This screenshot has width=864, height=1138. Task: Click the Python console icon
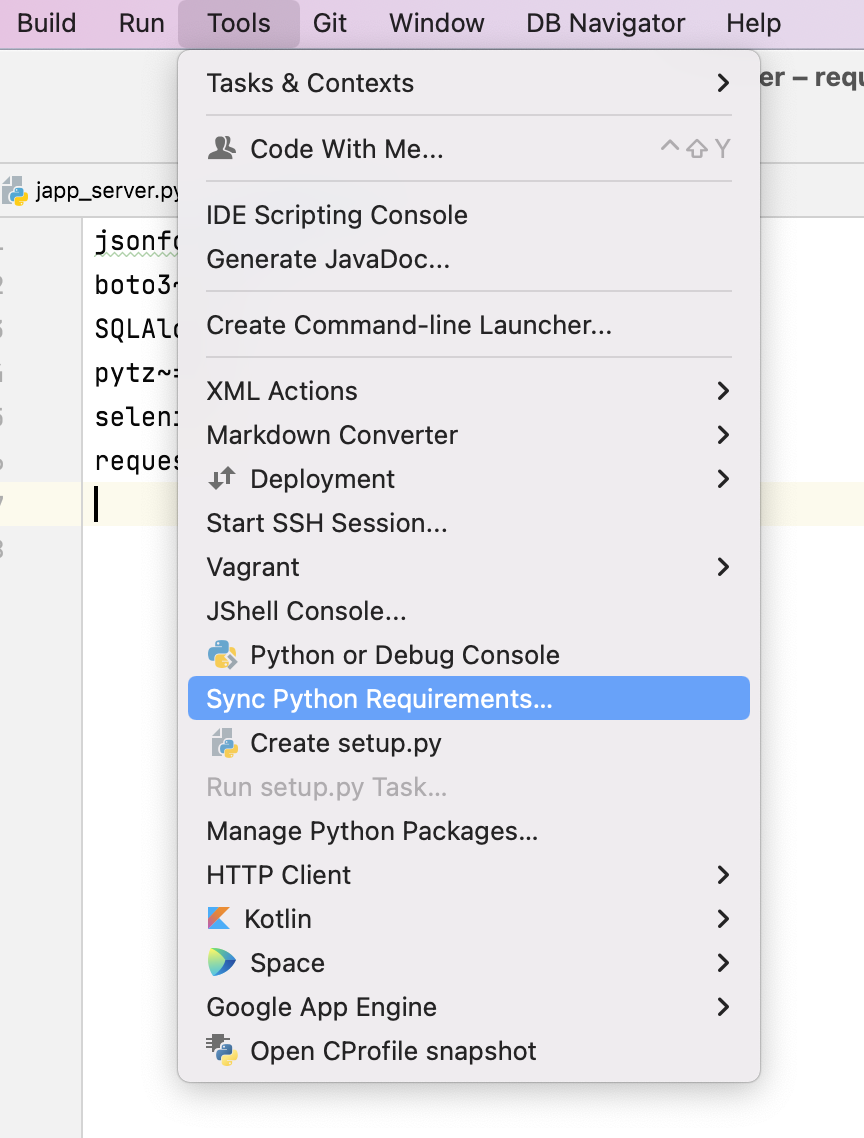221,655
